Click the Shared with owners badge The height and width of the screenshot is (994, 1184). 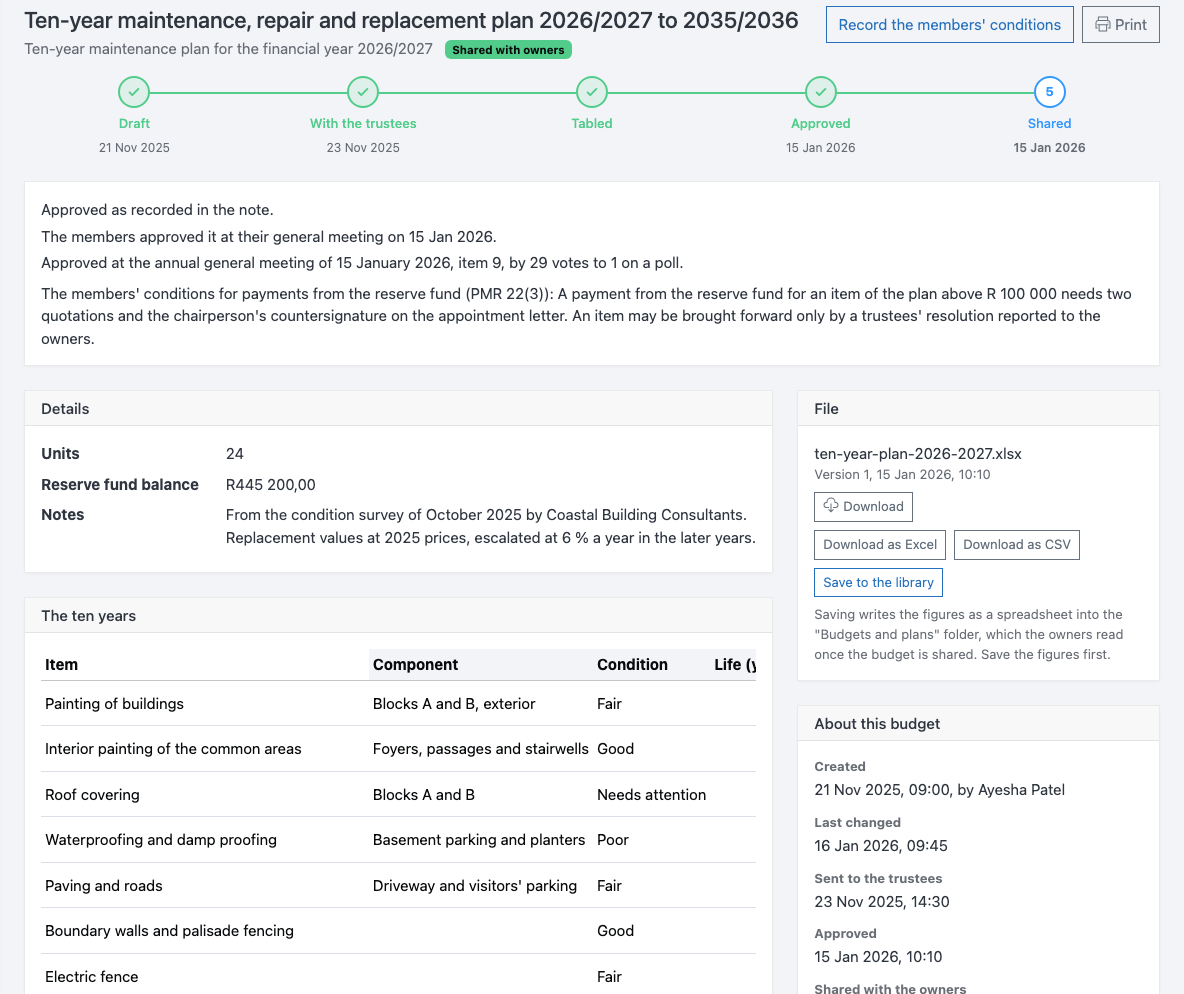508,50
